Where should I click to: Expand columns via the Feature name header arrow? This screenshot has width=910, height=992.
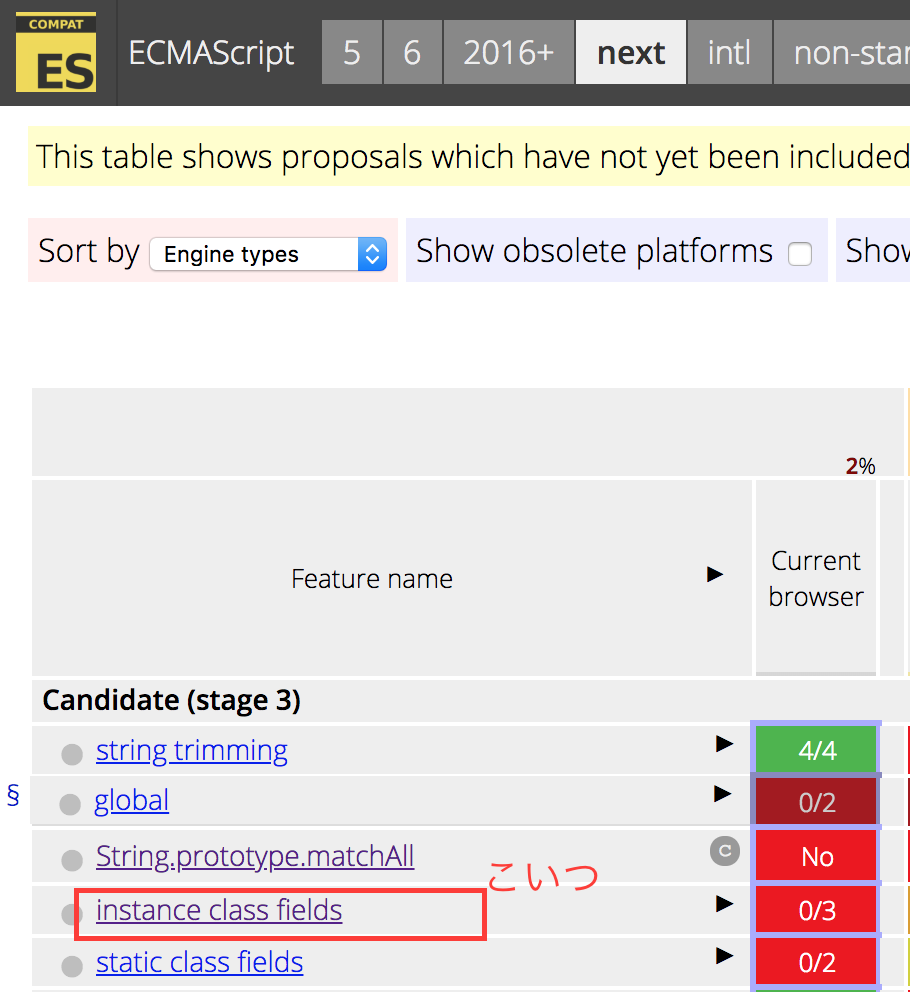coord(714,574)
